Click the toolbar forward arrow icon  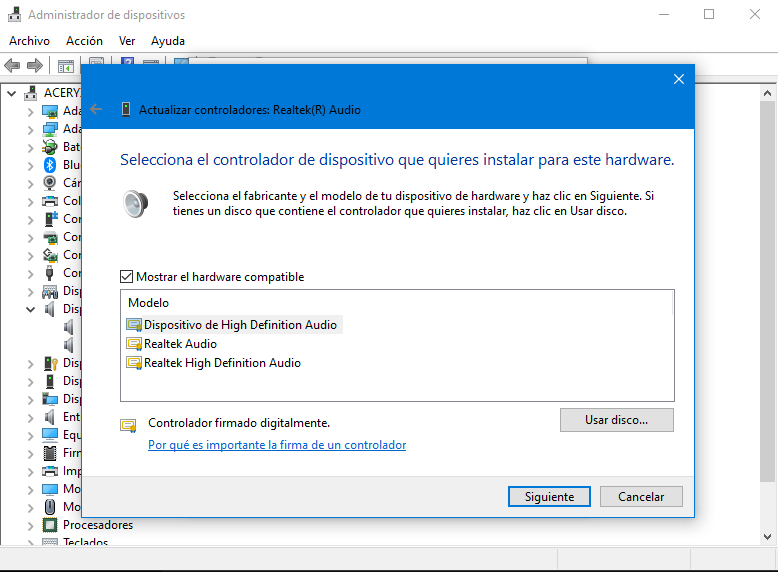click(34, 66)
